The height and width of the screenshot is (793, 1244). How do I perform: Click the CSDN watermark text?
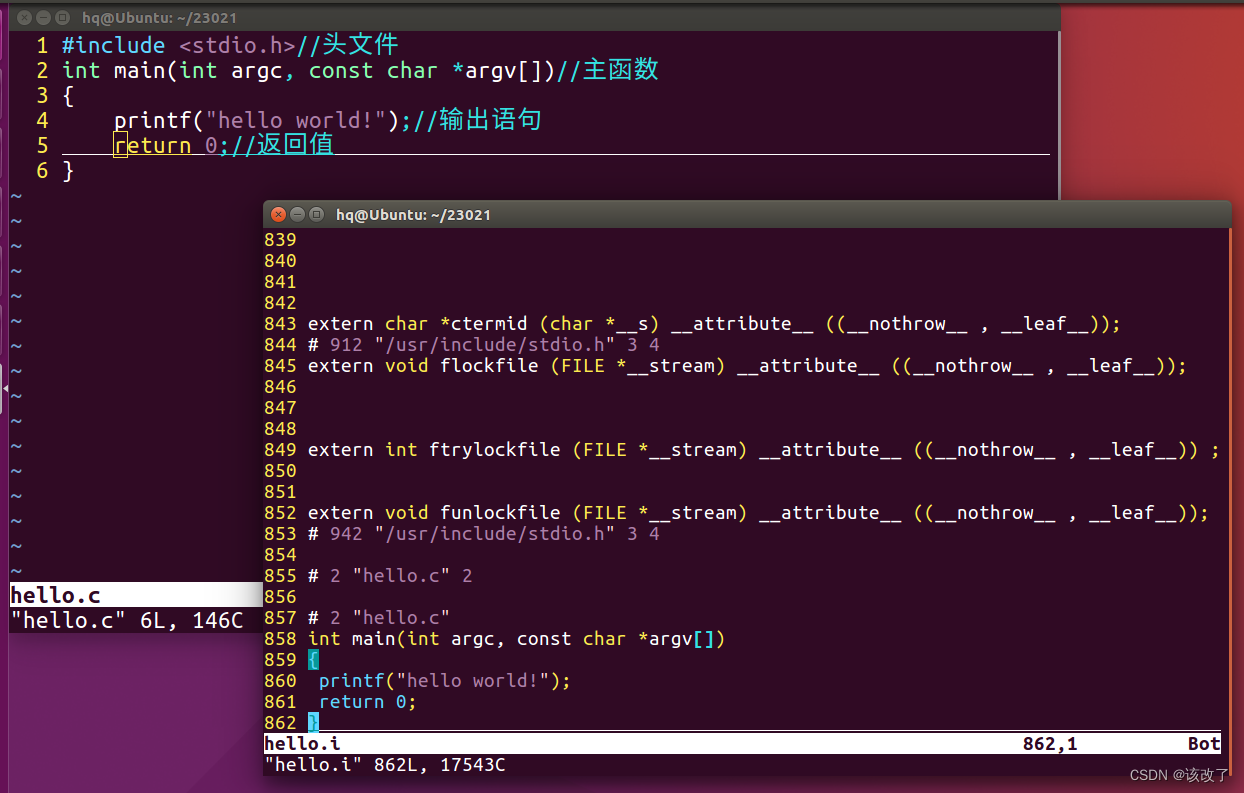(x=1177, y=774)
